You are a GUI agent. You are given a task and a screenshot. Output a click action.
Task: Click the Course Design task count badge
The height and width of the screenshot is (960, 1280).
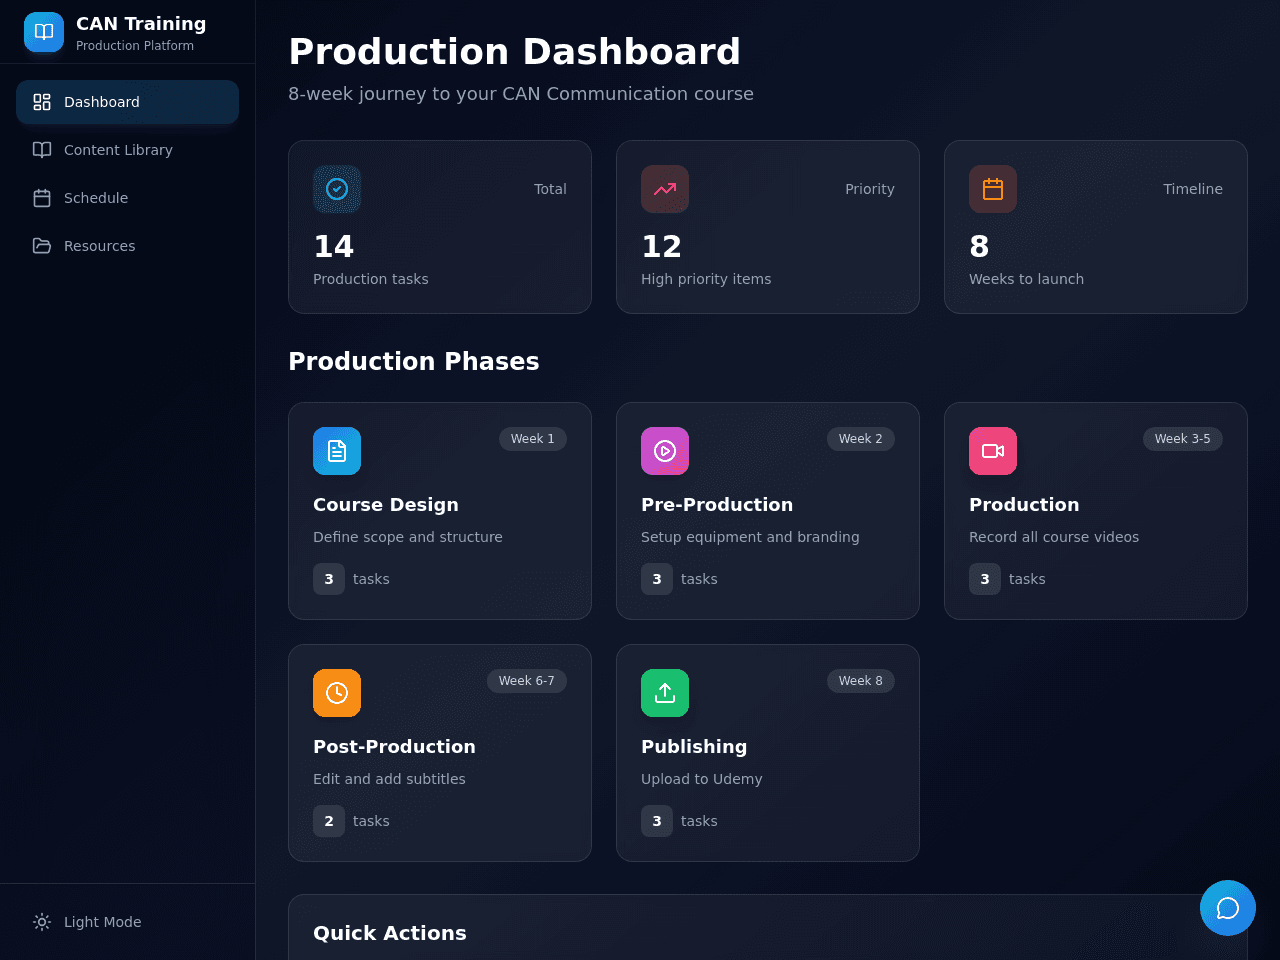[329, 579]
